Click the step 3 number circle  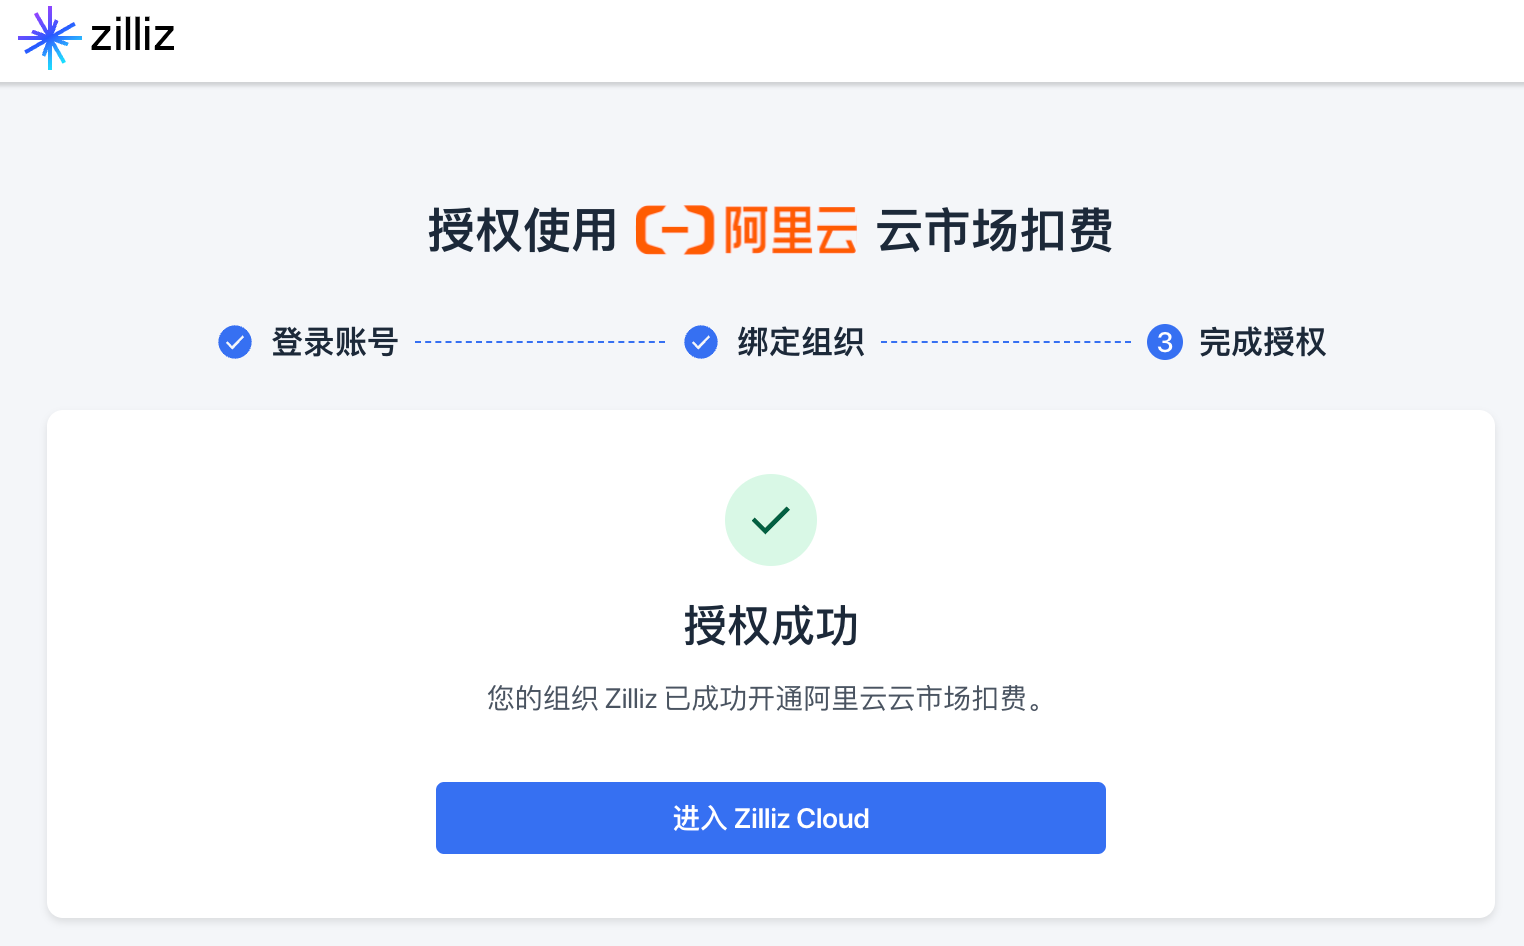[x=1165, y=342]
